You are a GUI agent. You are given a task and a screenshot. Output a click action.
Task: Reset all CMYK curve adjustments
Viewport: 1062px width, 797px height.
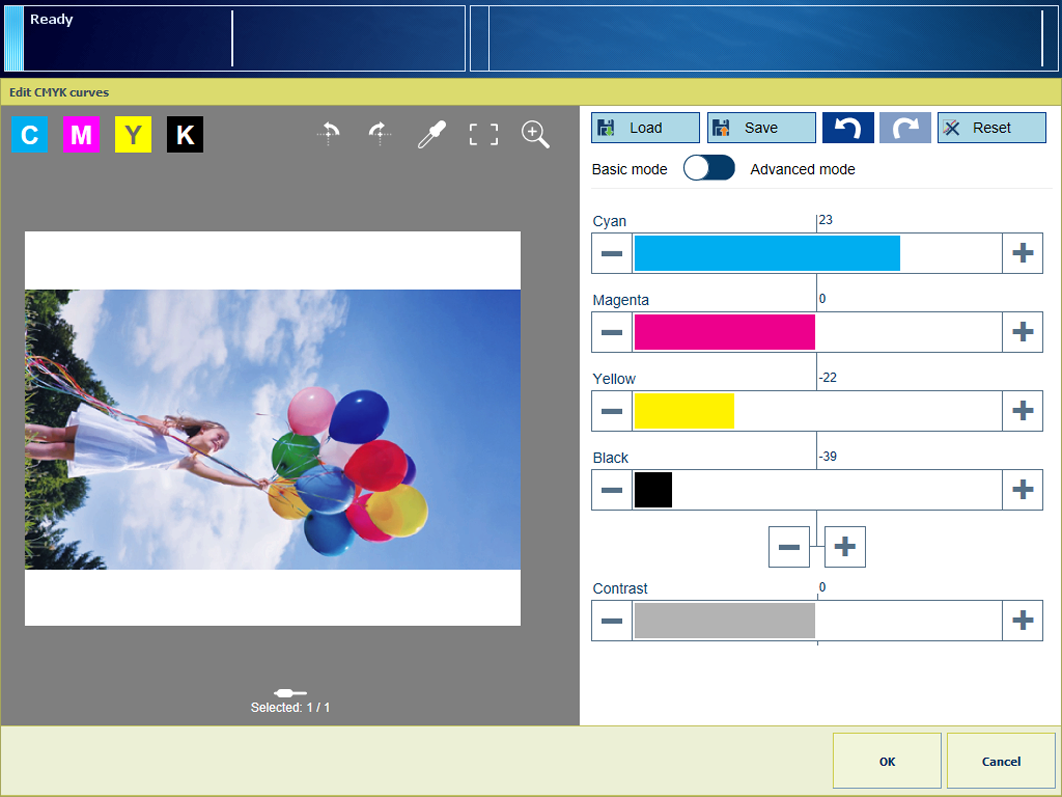coord(991,128)
